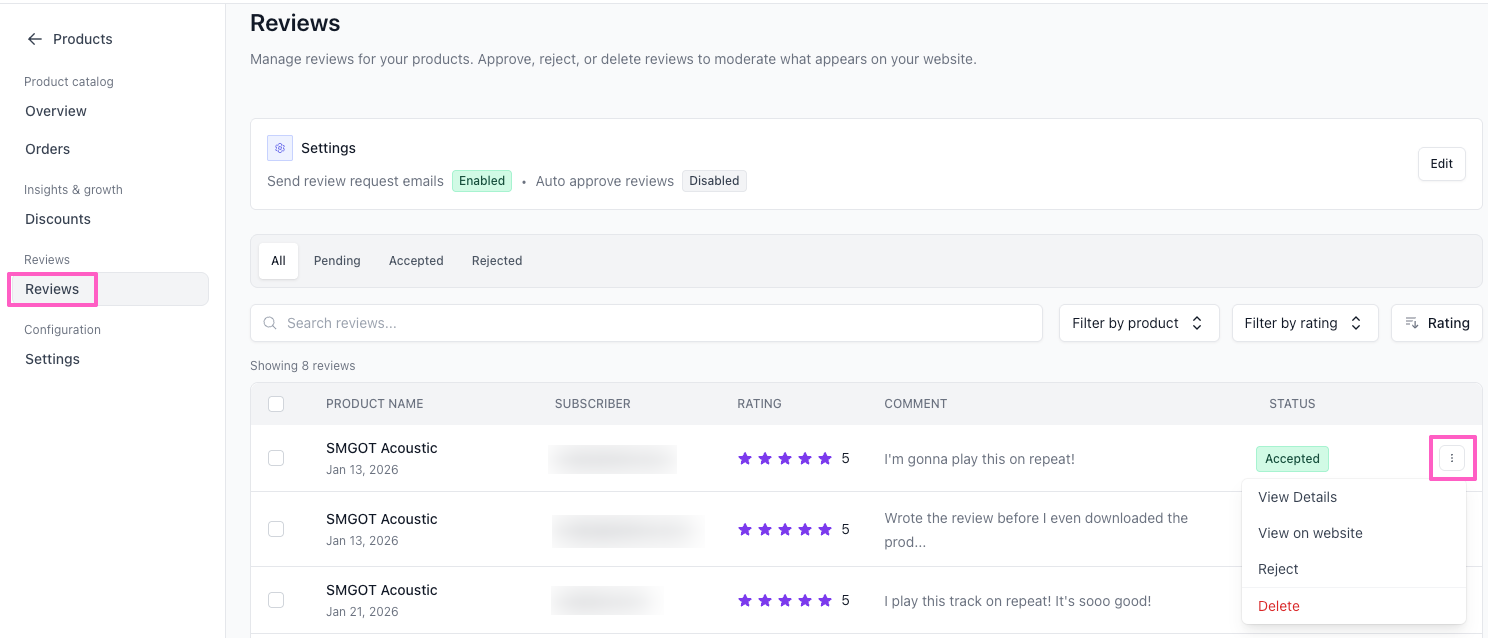Switch to the Pending tab

coord(337,261)
